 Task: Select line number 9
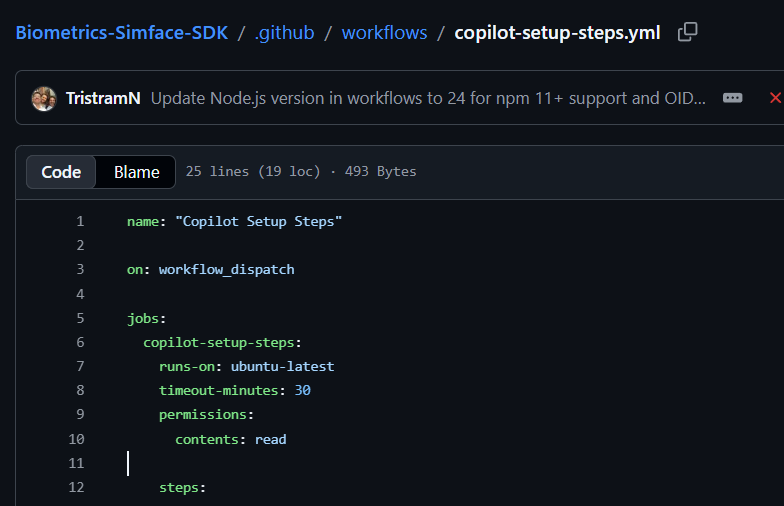point(80,414)
